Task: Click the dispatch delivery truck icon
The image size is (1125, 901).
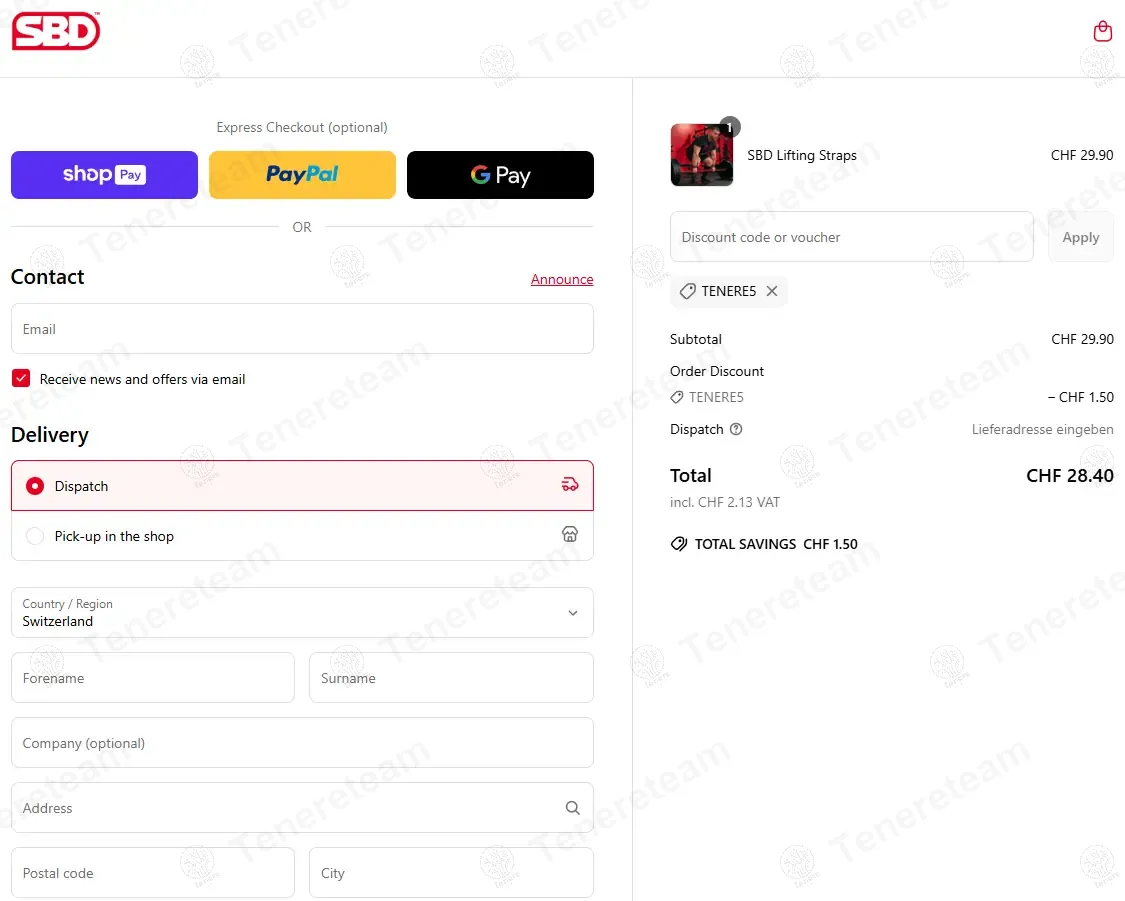Action: [570, 485]
